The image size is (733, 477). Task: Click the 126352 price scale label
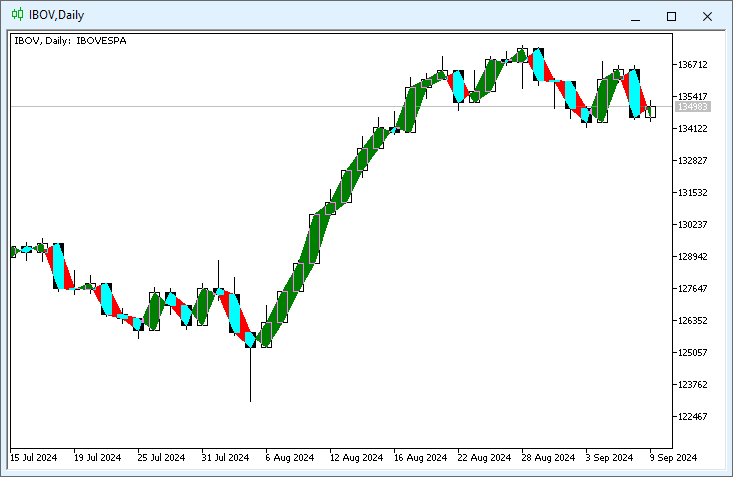[x=692, y=321]
